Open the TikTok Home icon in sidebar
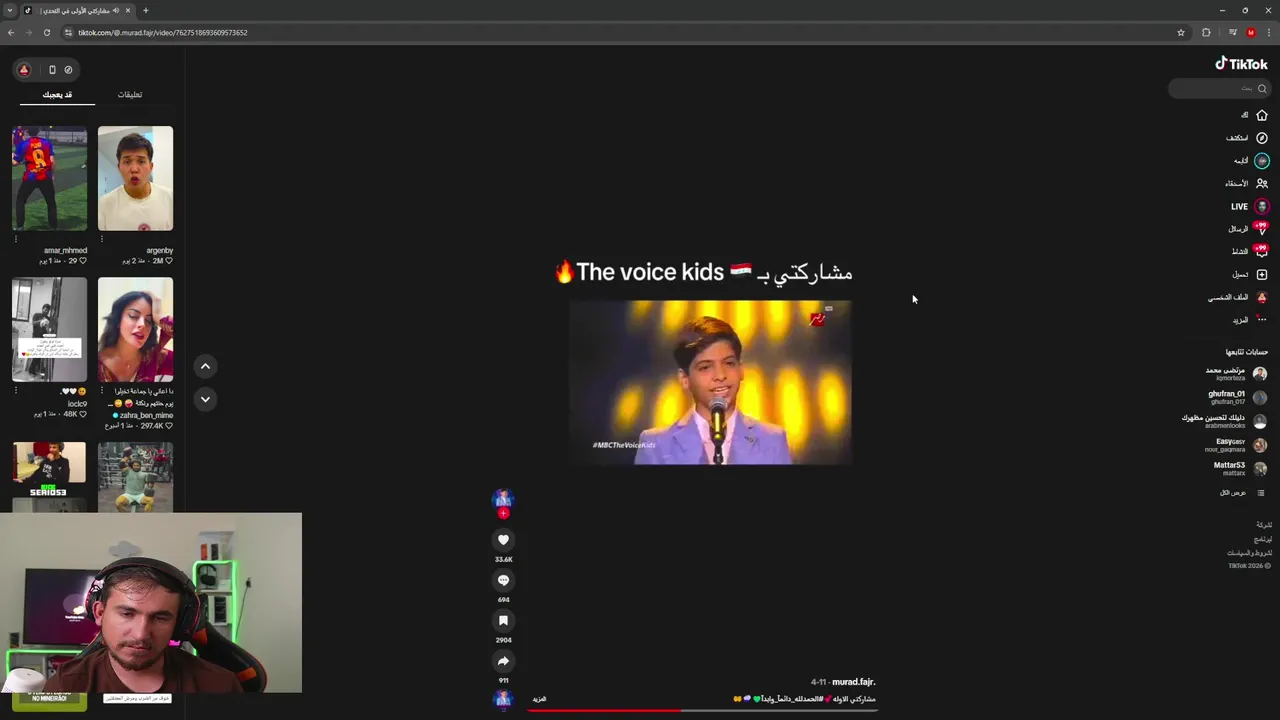Viewport: 1280px width, 720px height. tap(1262, 115)
